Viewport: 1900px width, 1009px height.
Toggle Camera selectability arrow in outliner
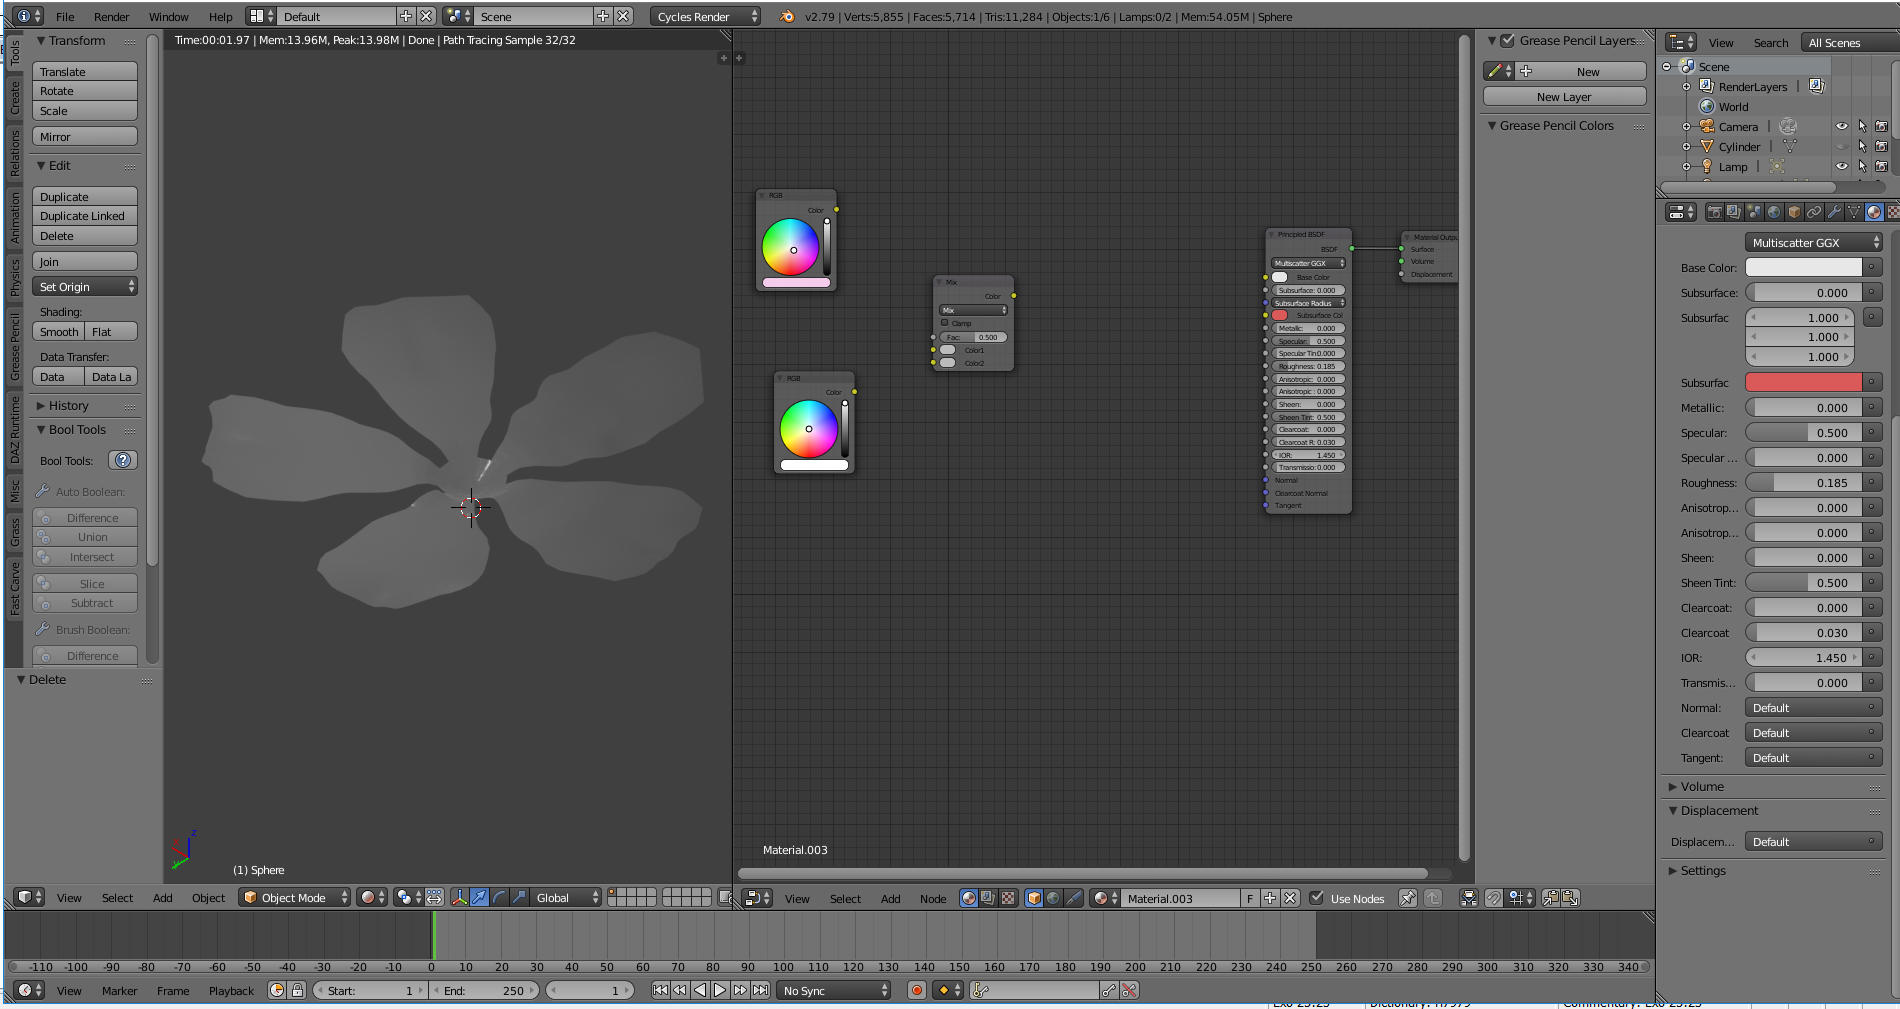1862,126
